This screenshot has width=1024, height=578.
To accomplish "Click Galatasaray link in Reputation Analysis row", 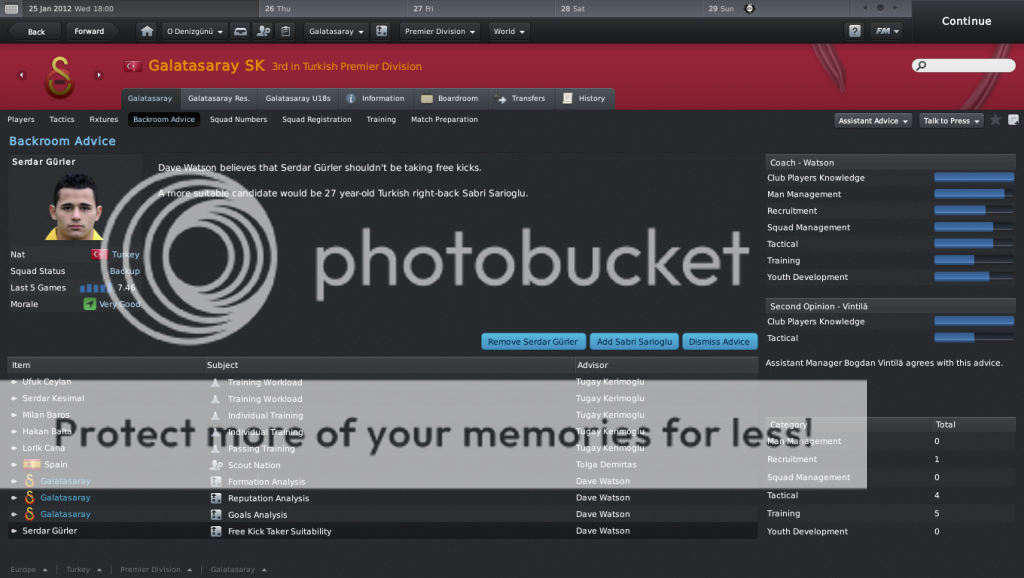I will pos(65,498).
